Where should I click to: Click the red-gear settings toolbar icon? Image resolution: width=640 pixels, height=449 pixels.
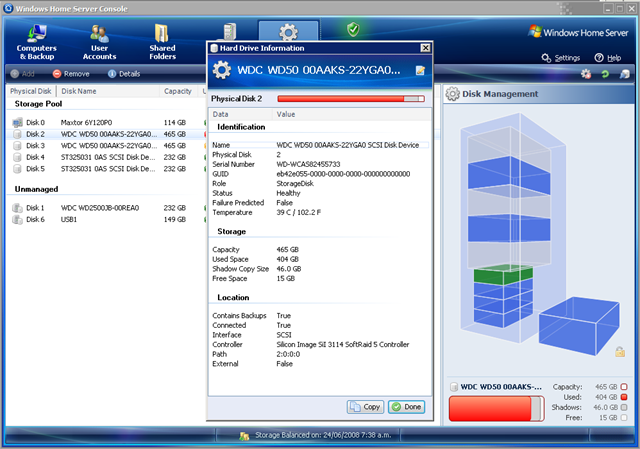(x=586, y=74)
